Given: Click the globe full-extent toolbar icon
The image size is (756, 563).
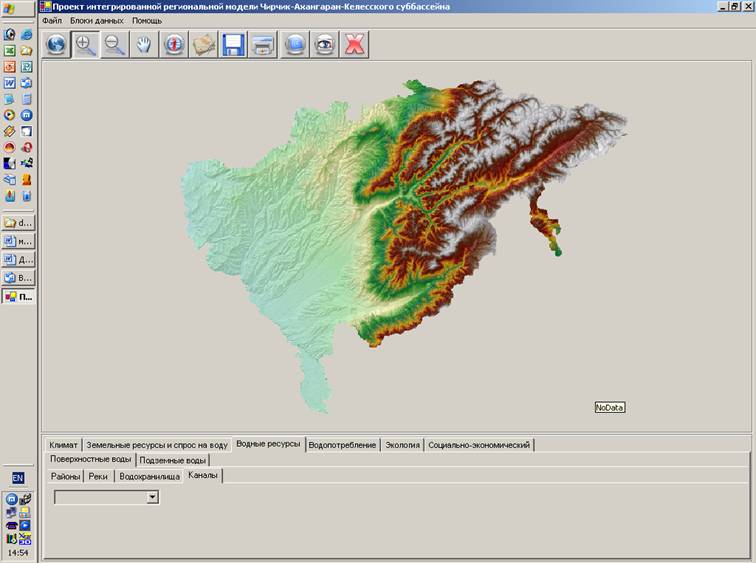Looking at the screenshot, I should (x=57, y=45).
